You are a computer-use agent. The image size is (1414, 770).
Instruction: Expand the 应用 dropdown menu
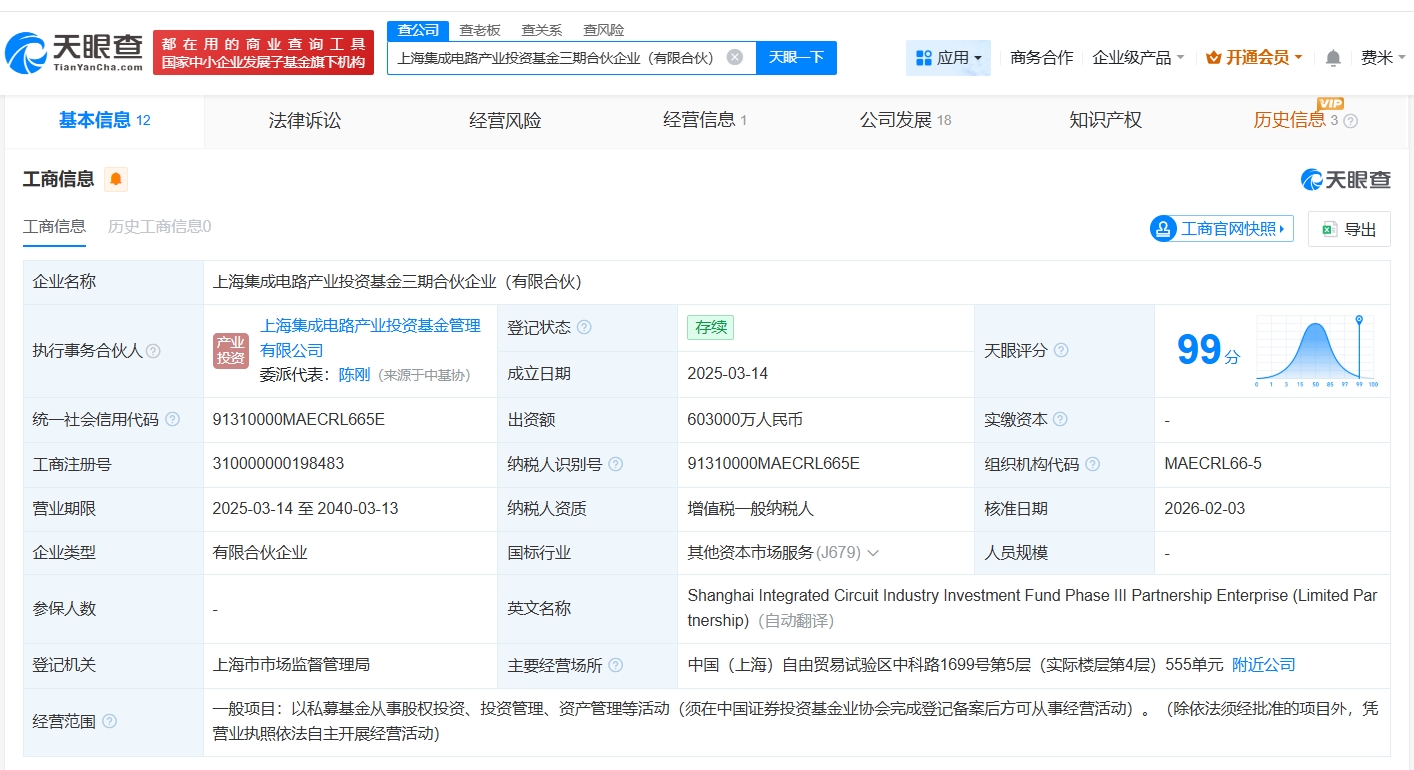click(948, 58)
